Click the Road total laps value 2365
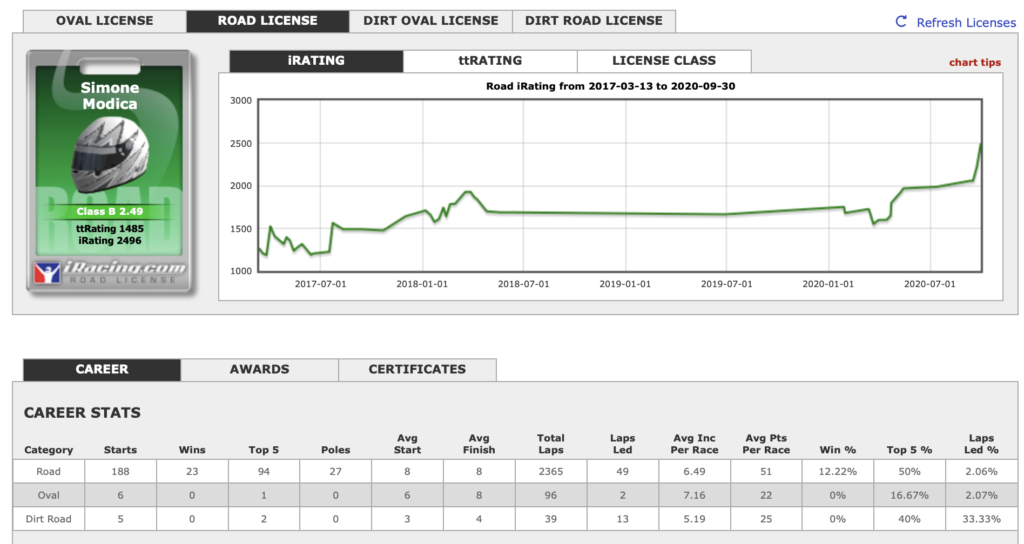This screenshot has height=544, width=1024. (551, 472)
